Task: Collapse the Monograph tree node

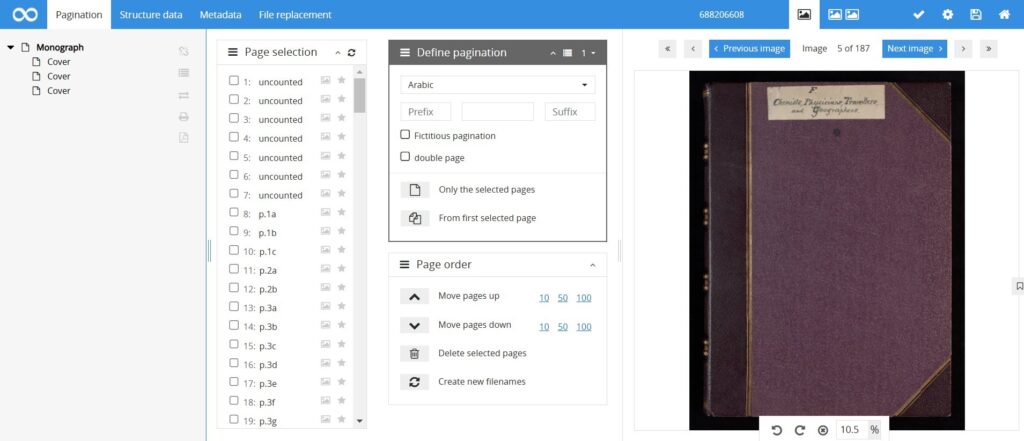Action: tap(10, 48)
